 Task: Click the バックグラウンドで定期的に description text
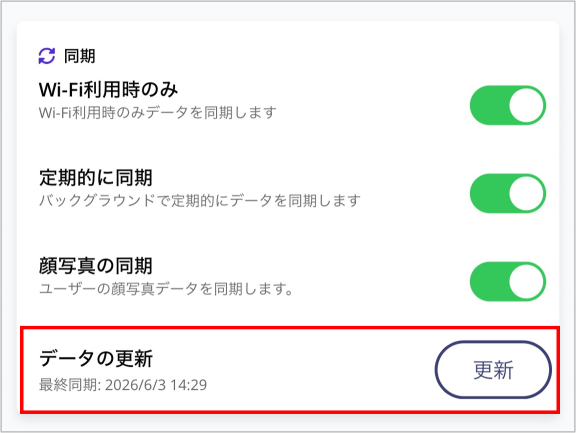199,201
